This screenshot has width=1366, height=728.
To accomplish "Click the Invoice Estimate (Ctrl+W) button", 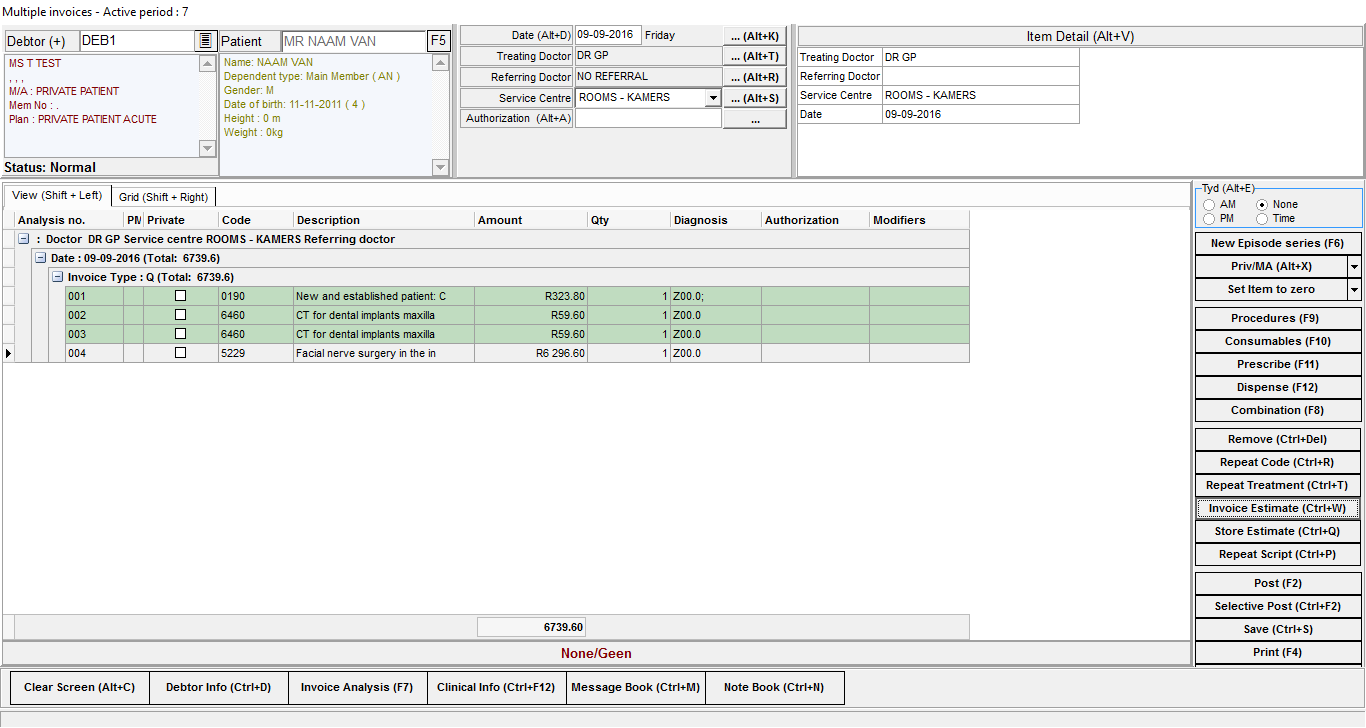I will [x=1277, y=509].
